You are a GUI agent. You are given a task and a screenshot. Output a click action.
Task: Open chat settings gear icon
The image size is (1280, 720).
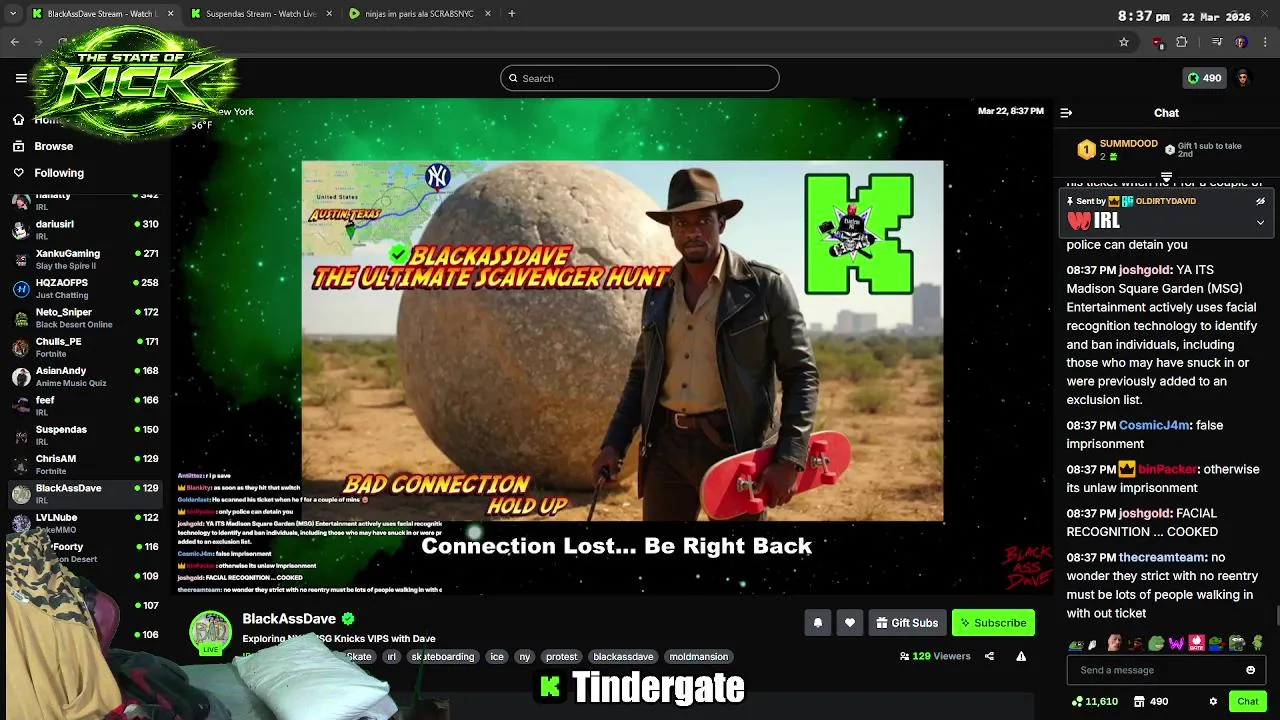(1213, 701)
